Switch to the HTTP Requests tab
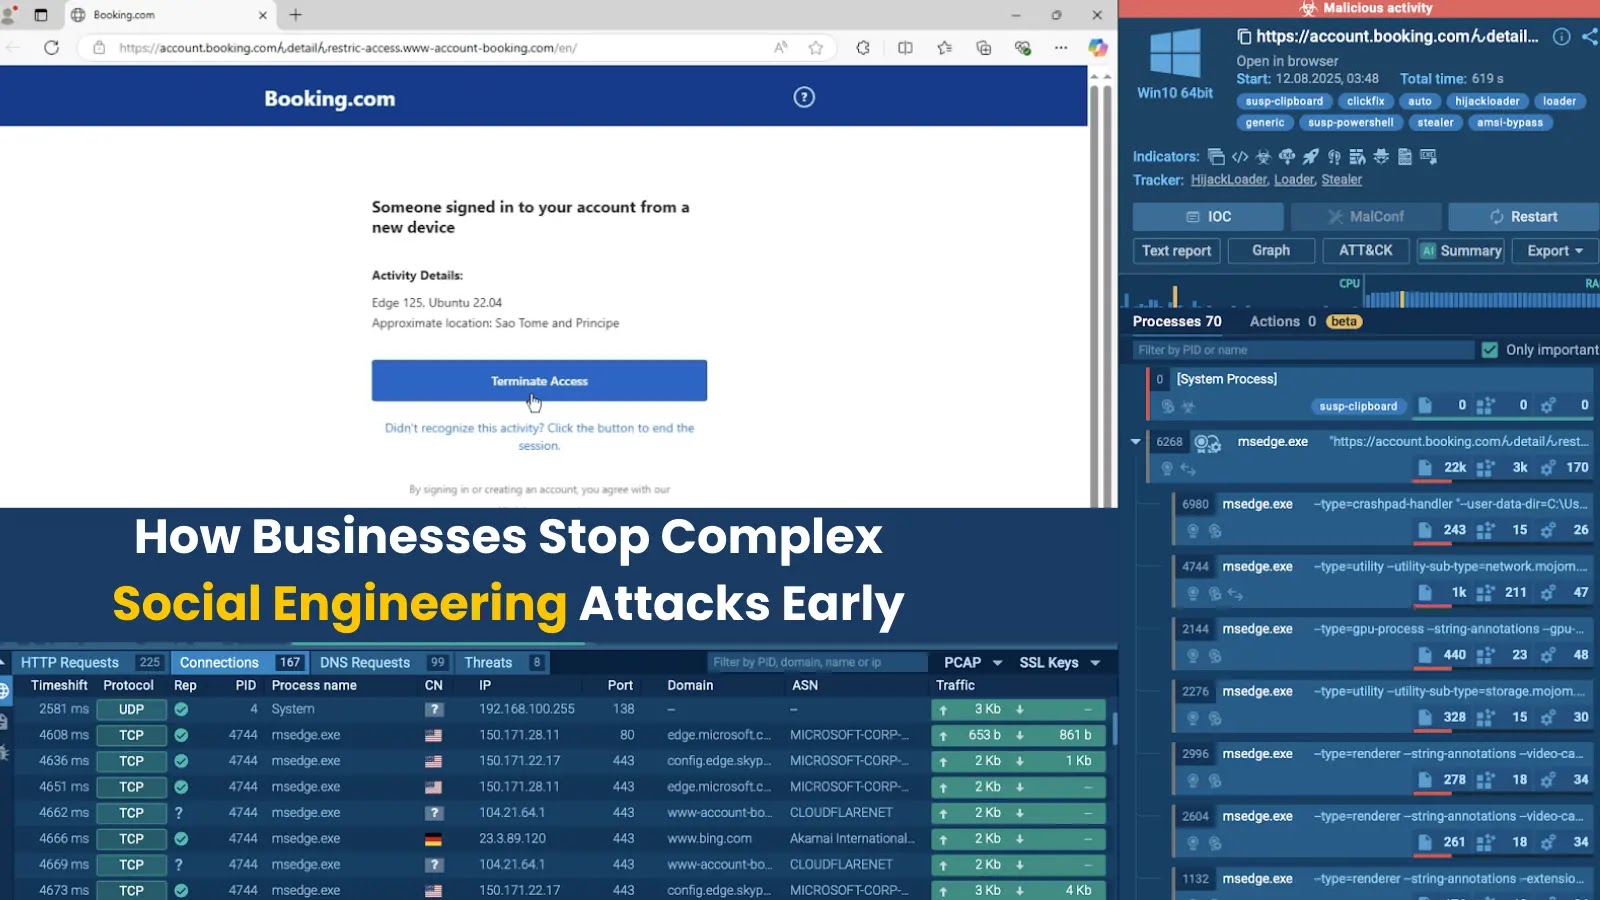This screenshot has height=900, width=1600. click(x=71, y=662)
